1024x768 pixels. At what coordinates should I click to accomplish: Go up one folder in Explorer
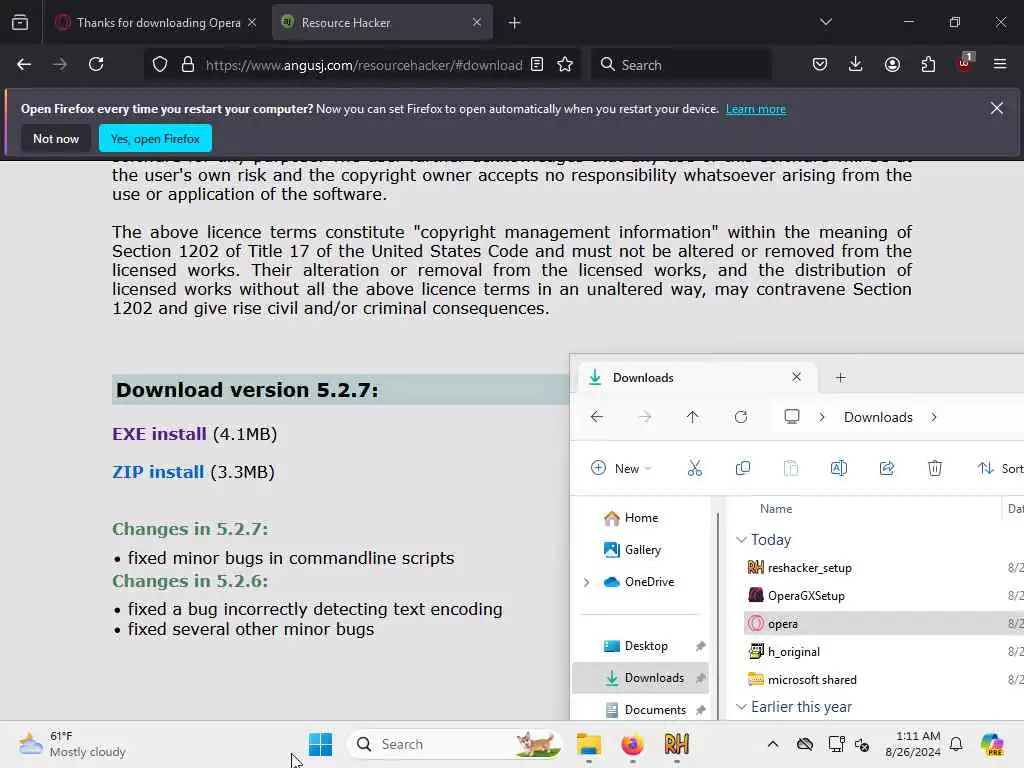pyautogui.click(x=692, y=417)
